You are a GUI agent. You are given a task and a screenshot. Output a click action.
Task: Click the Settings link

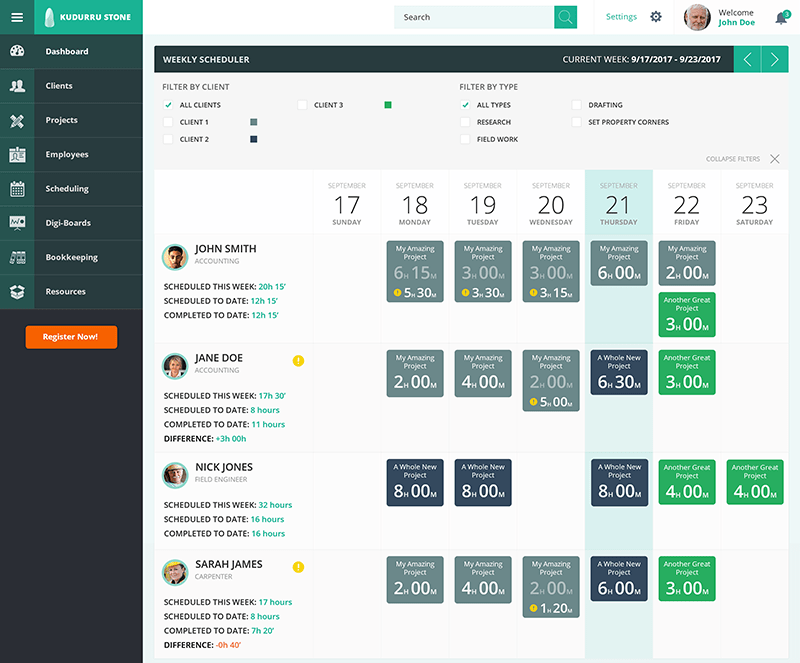click(621, 17)
